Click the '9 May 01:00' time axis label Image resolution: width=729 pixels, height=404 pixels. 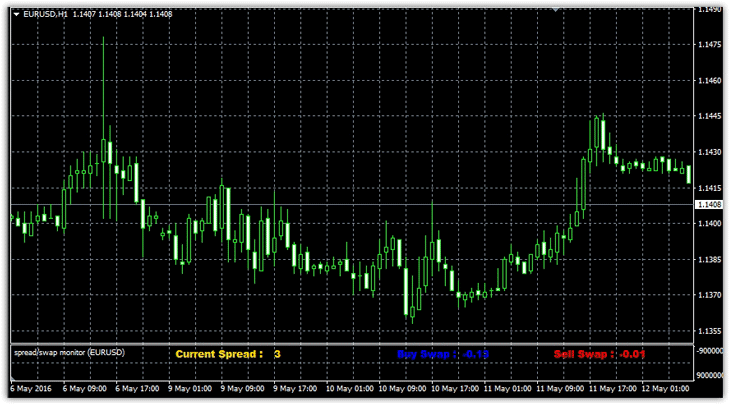[192, 388]
